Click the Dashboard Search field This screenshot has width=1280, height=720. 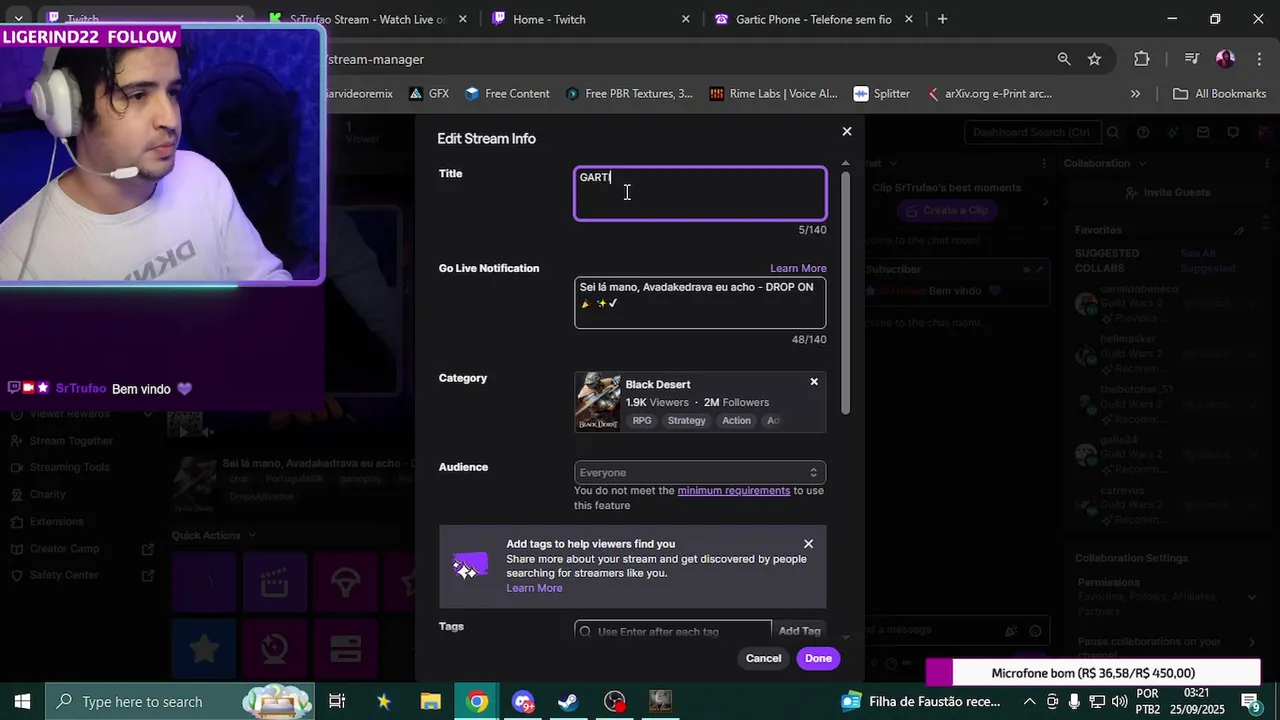coord(1032,132)
